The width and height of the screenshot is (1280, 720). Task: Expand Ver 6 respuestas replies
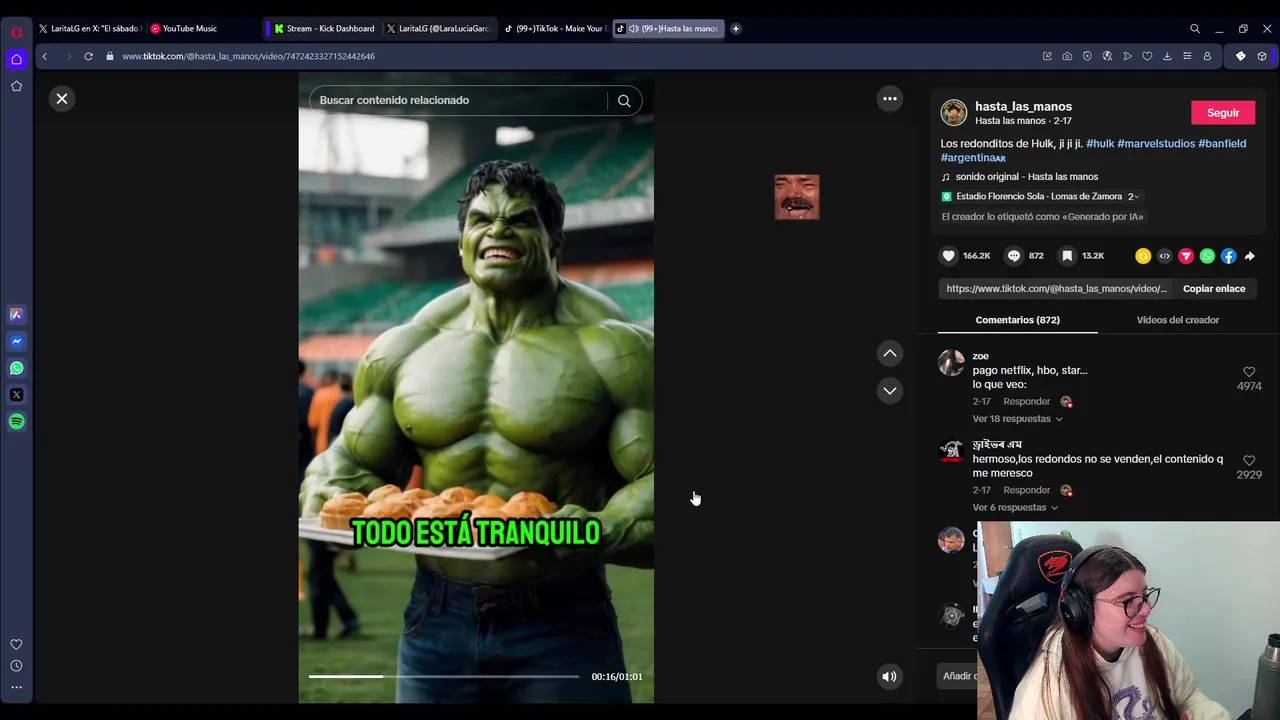pos(1015,508)
